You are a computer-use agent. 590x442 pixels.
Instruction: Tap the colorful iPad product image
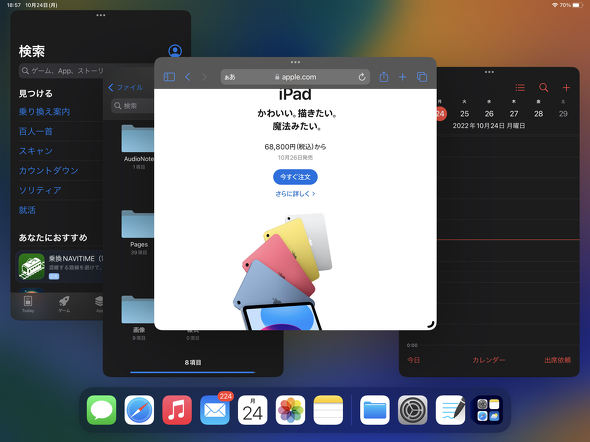283,272
